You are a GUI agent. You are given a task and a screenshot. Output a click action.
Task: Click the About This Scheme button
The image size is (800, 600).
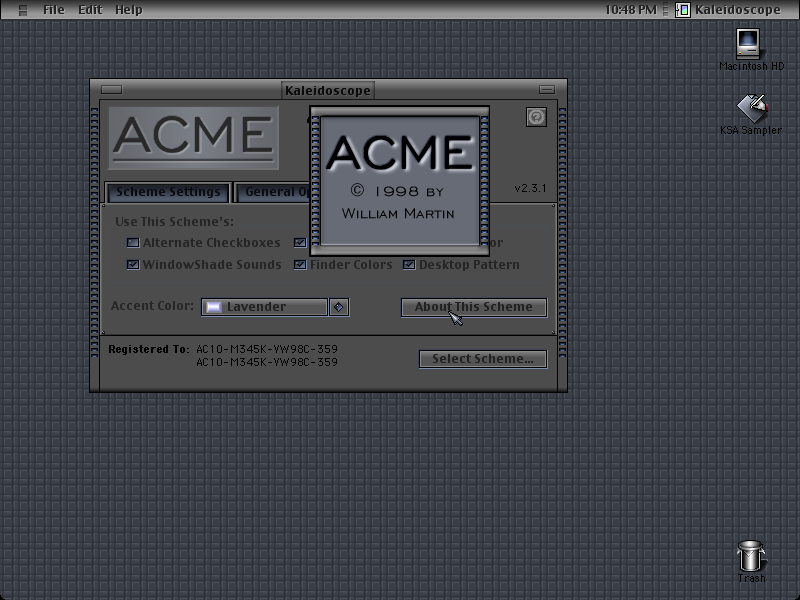point(473,307)
